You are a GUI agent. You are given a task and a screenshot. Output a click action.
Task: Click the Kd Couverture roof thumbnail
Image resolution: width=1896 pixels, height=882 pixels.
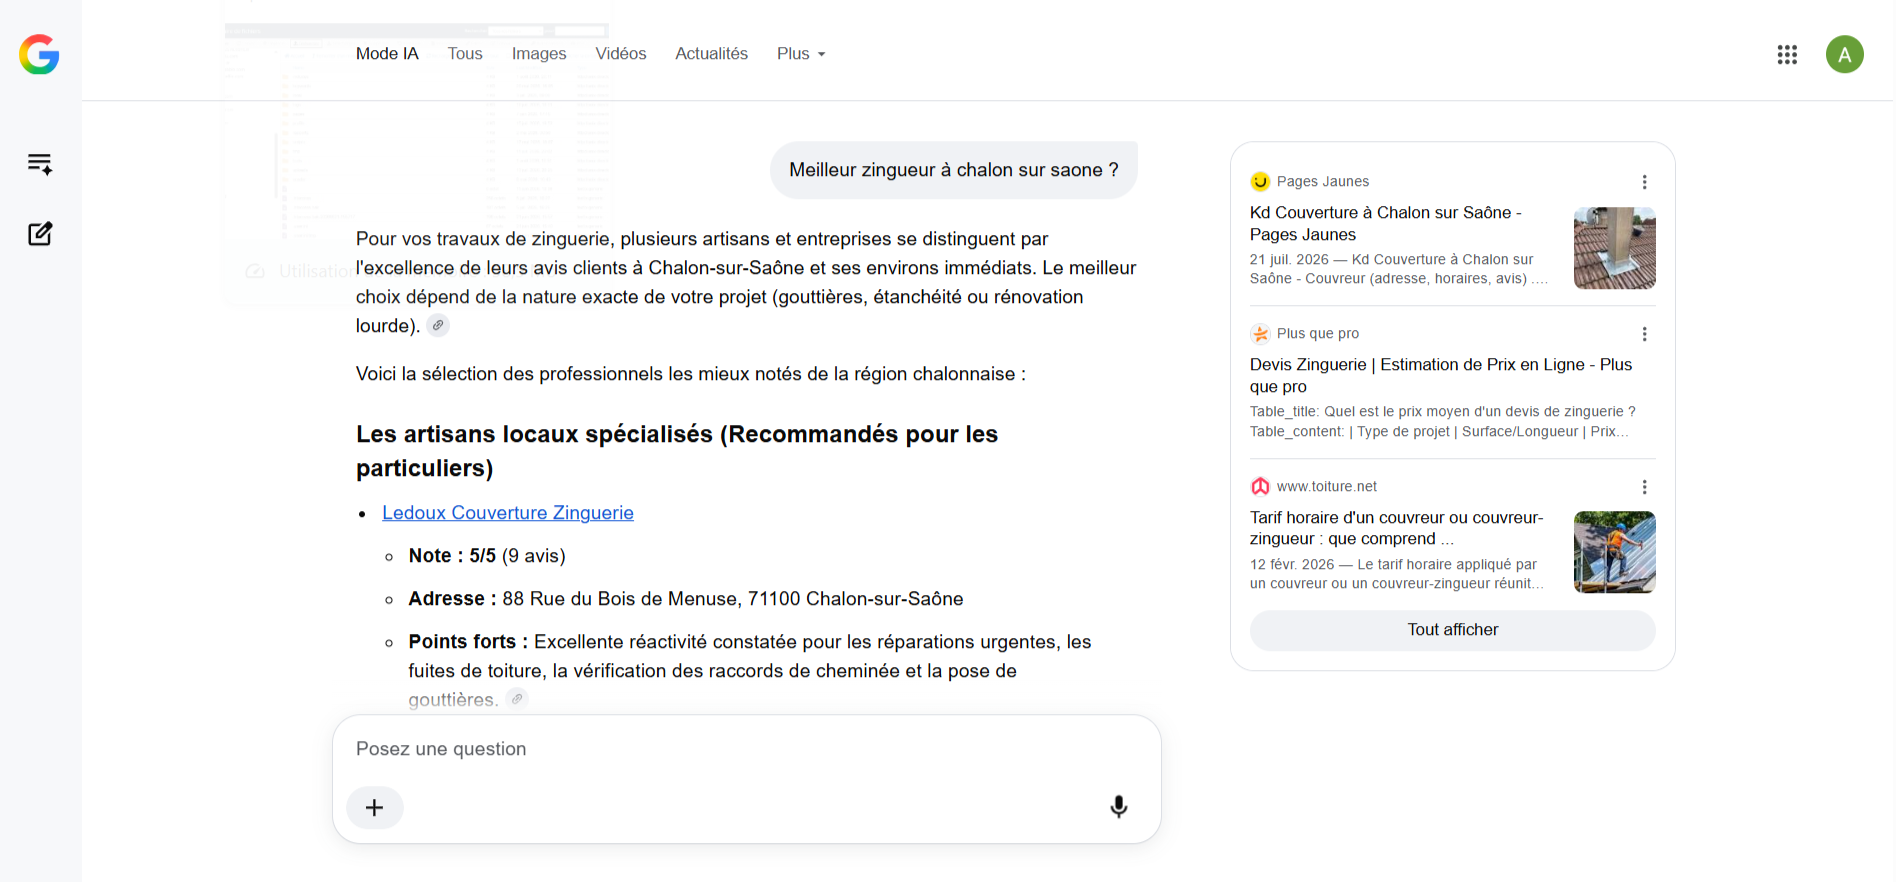[x=1614, y=248]
